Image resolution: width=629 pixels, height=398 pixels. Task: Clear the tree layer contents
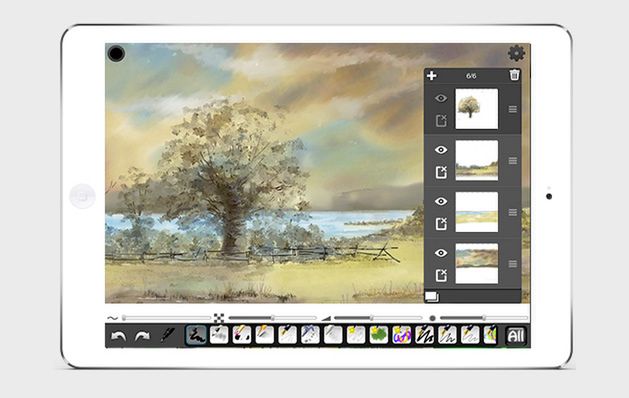441,120
